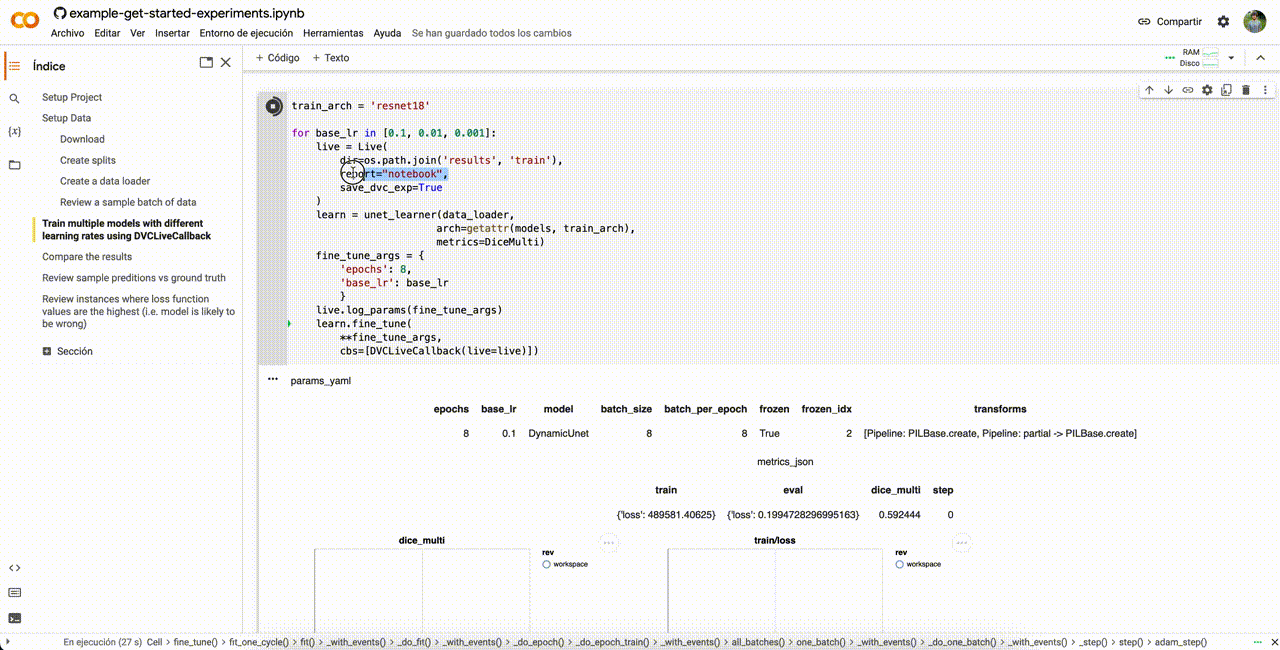The image size is (1280, 650).
Task: Open the variables {x} panel
Action: pos(14,132)
